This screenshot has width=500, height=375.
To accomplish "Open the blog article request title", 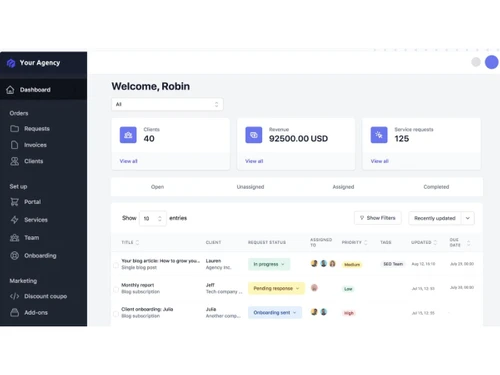I will 160,261.
